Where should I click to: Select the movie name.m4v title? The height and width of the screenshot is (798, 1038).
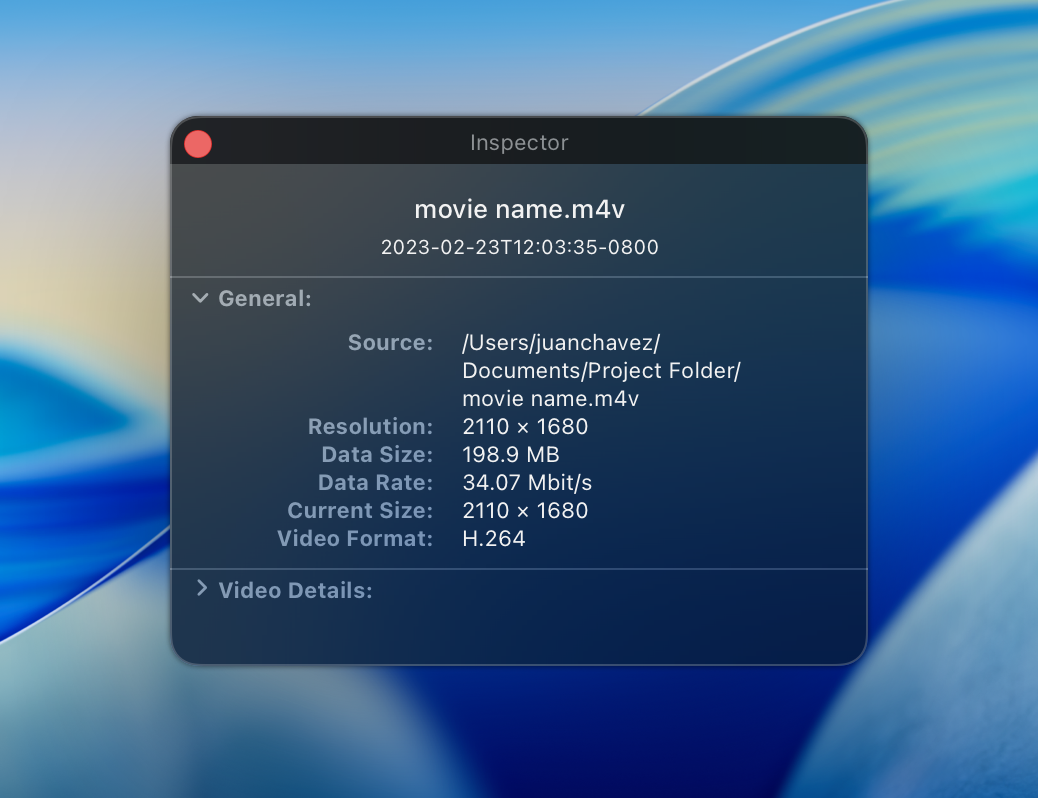pyautogui.click(x=519, y=209)
